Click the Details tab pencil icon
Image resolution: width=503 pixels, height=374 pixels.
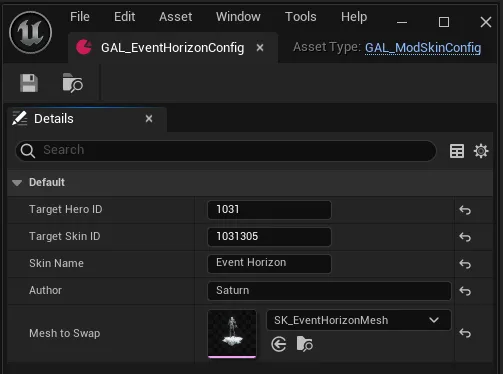pyautogui.click(x=20, y=118)
